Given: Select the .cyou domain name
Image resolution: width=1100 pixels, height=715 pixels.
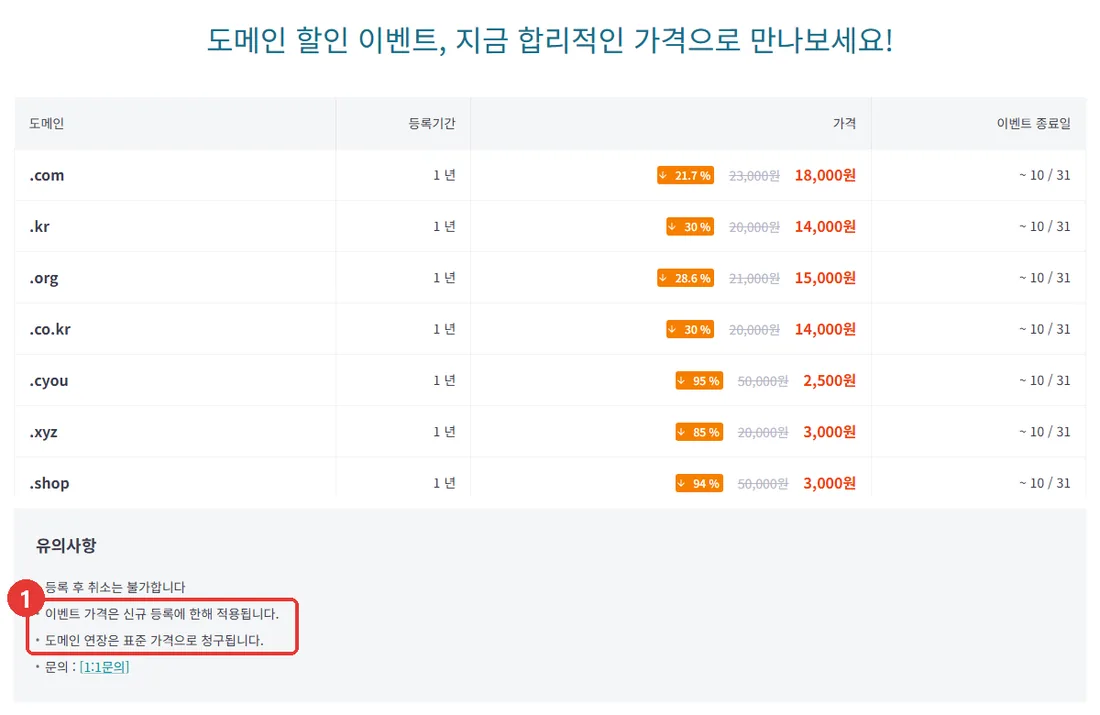Looking at the screenshot, I should pyautogui.click(x=48, y=381).
